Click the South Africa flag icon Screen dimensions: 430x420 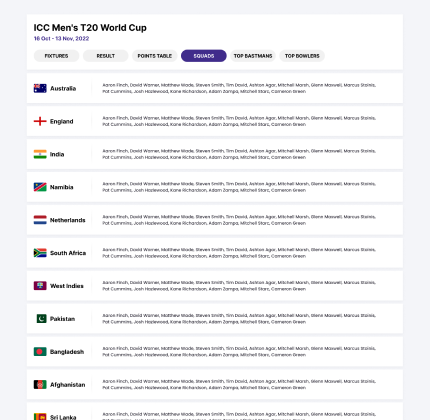[x=40, y=253]
